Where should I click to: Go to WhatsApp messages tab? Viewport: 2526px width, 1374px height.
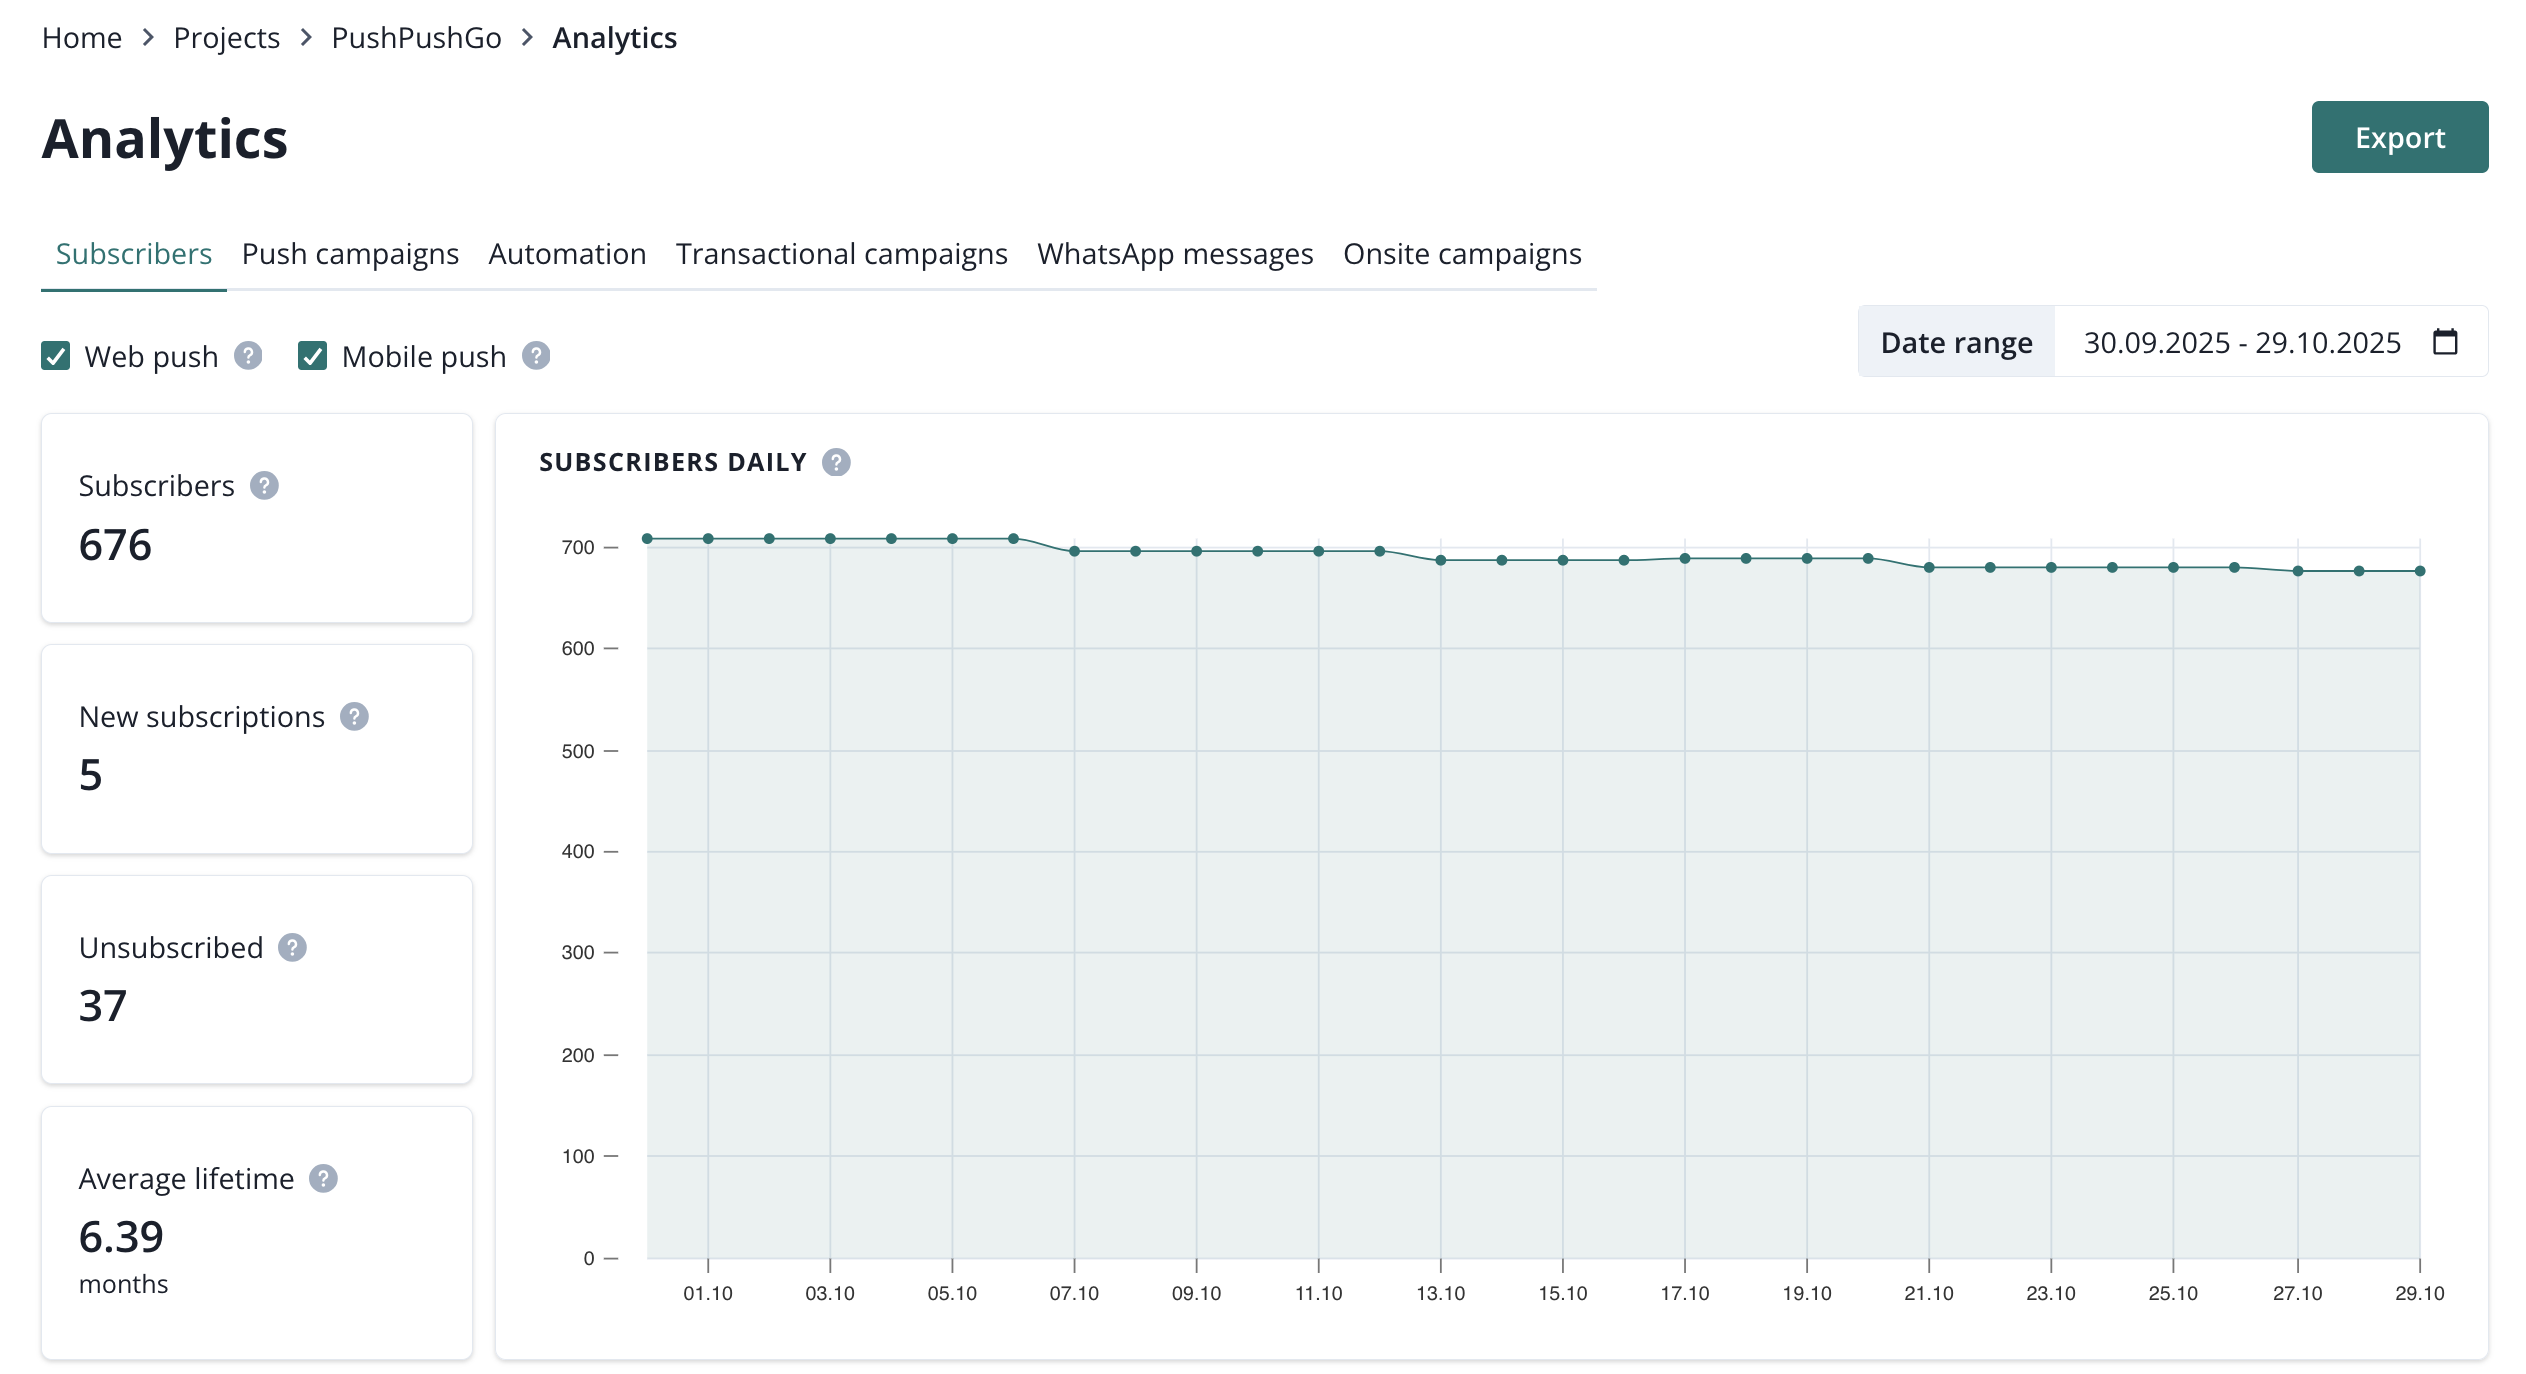(x=1175, y=254)
